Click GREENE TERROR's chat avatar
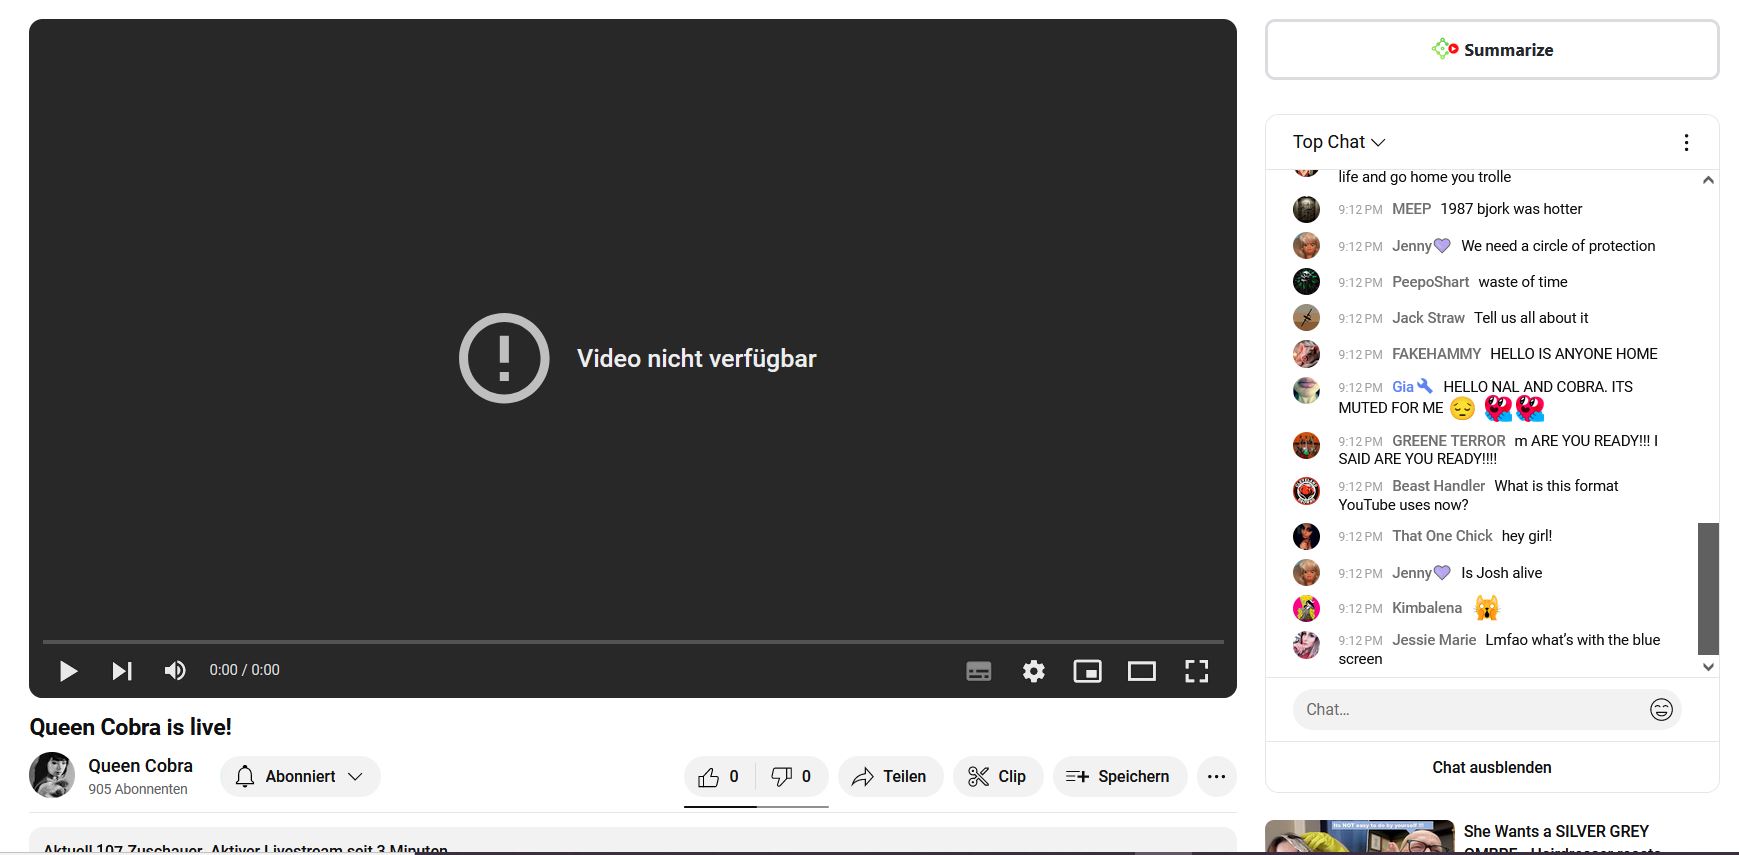 click(1306, 445)
